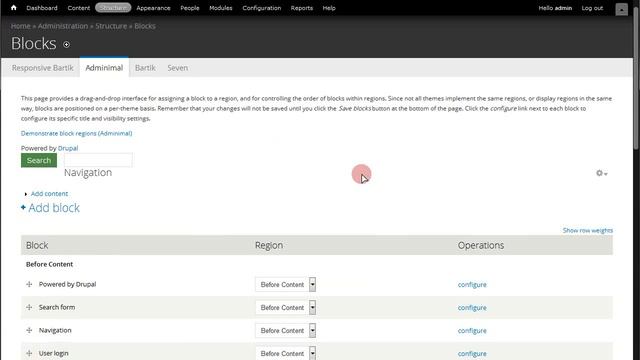Follow Administration breadcrumb link
The height and width of the screenshot is (360, 640).
(x=63, y=26)
